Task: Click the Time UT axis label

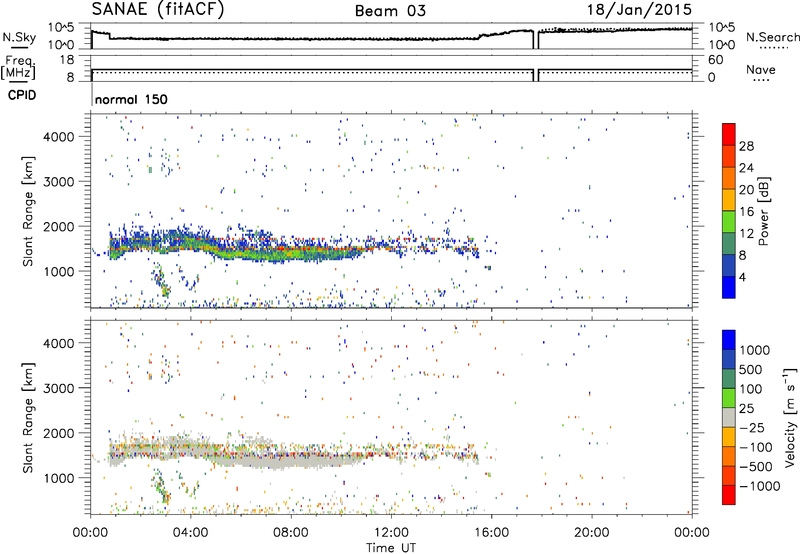Action: (x=391, y=548)
